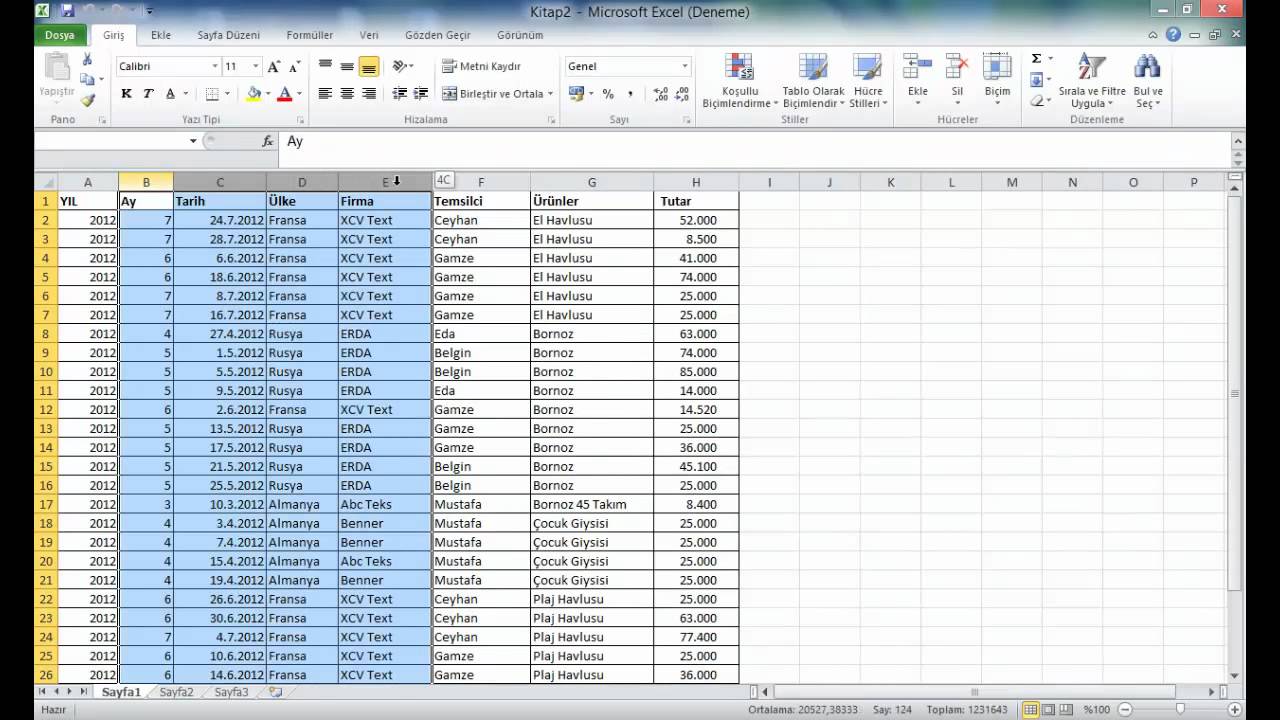Decrease decimal places icon
1280x720 pixels.
pyautogui.click(x=683, y=94)
